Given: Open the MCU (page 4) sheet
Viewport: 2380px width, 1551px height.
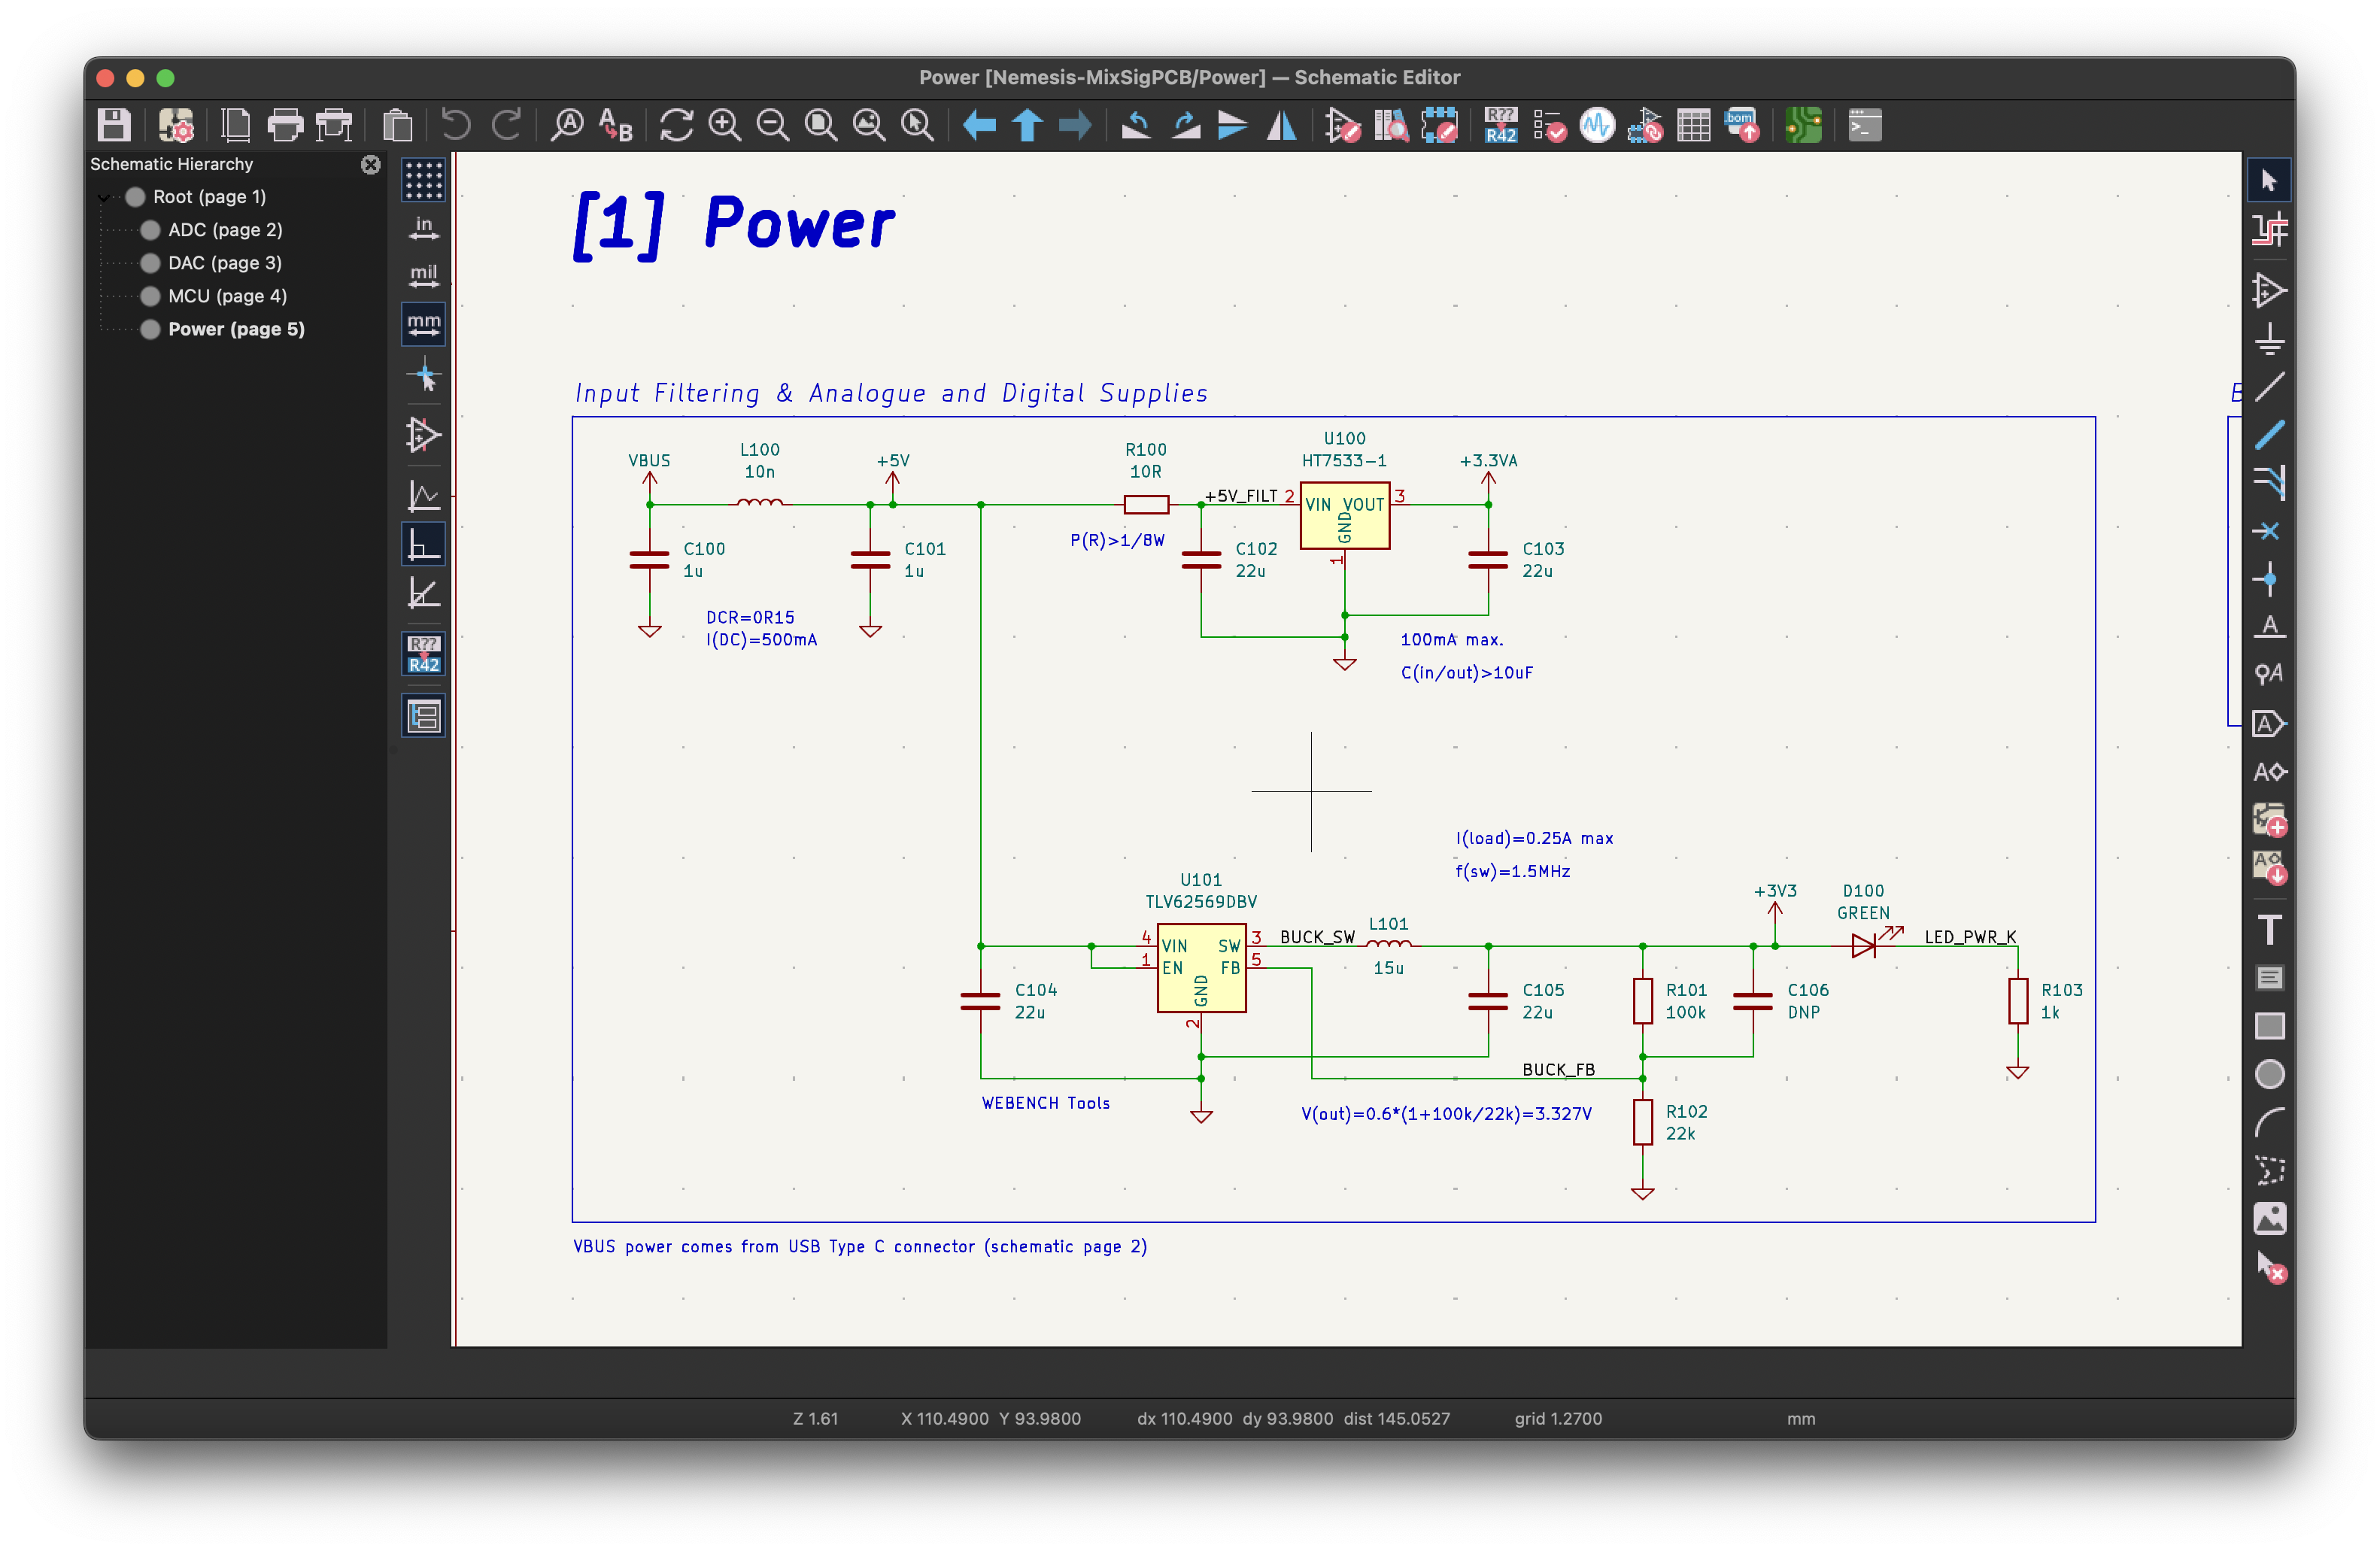Looking at the screenshot, I should 227,296.
